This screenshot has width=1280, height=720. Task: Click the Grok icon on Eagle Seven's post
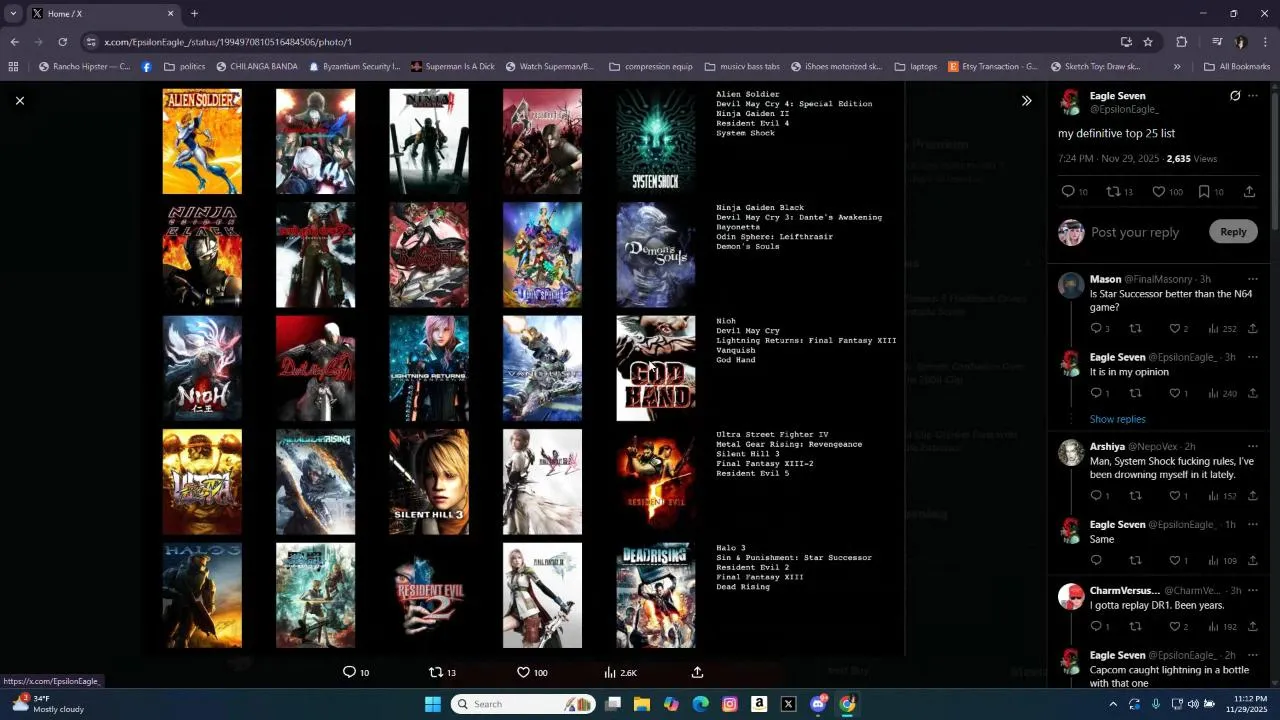pyautogui.click(x=1235, y=96)
